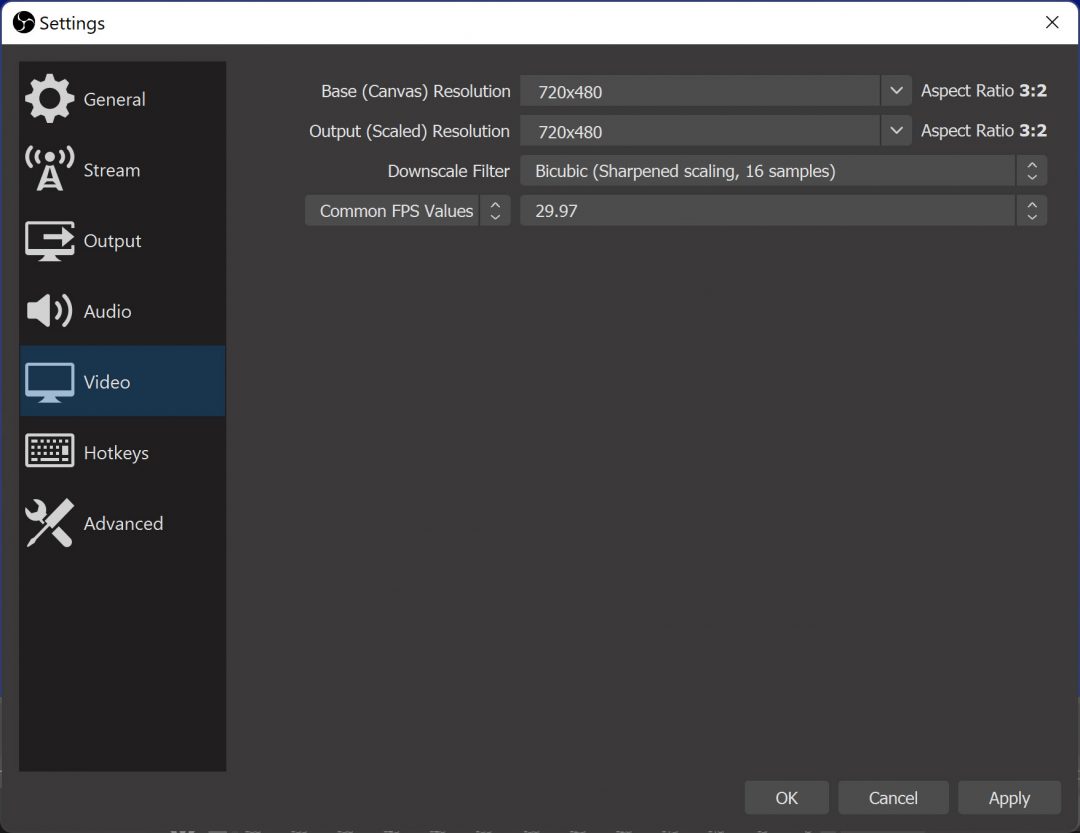This screenshot has width=1080, height=833.
Task: Click the Hotkeys keyboard icon
Action: [x=50, y=452]
